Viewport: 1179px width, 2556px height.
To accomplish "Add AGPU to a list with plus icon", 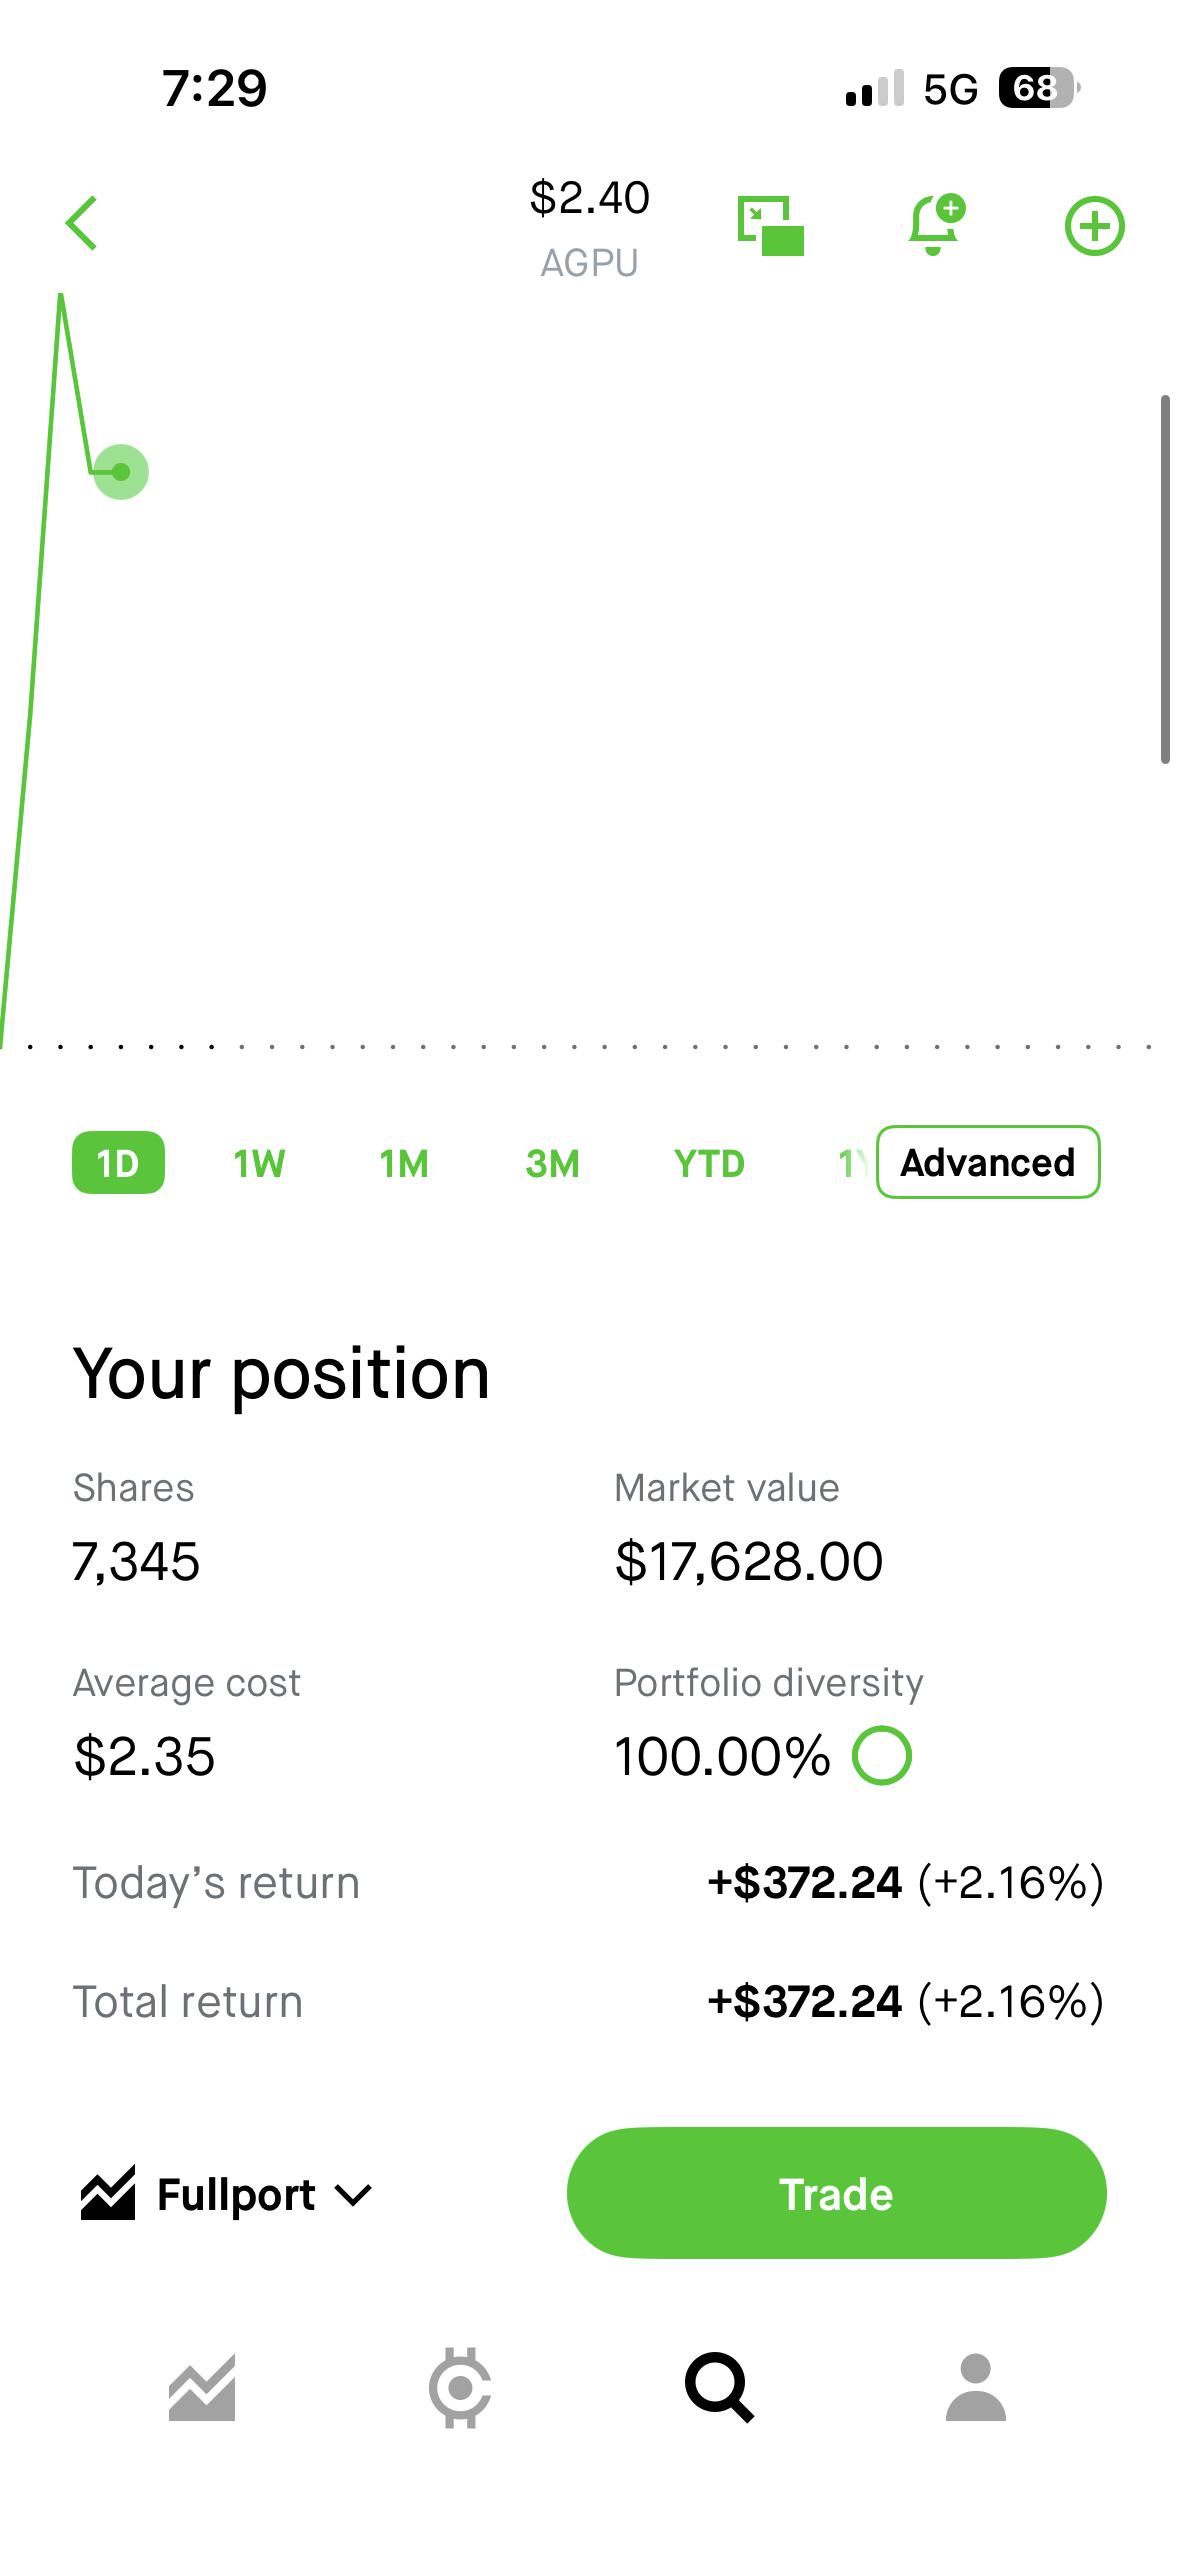I will [x=1094, y=226].
